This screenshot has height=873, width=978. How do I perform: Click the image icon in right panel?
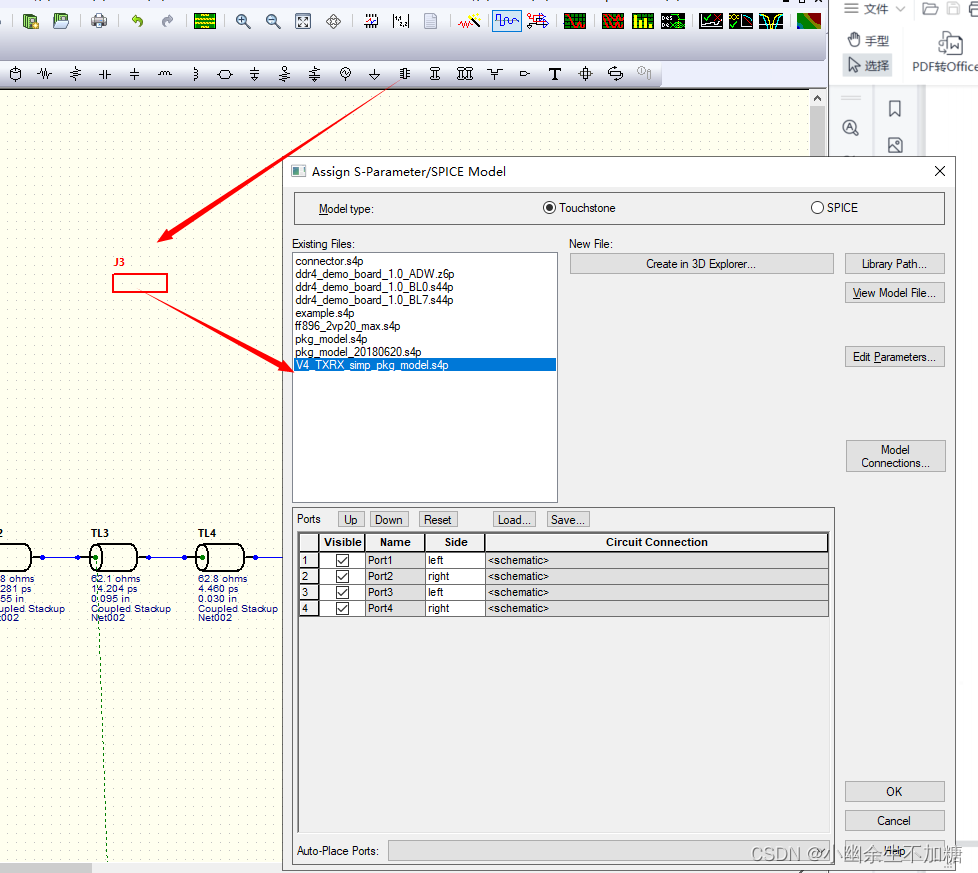pos(895,145)
